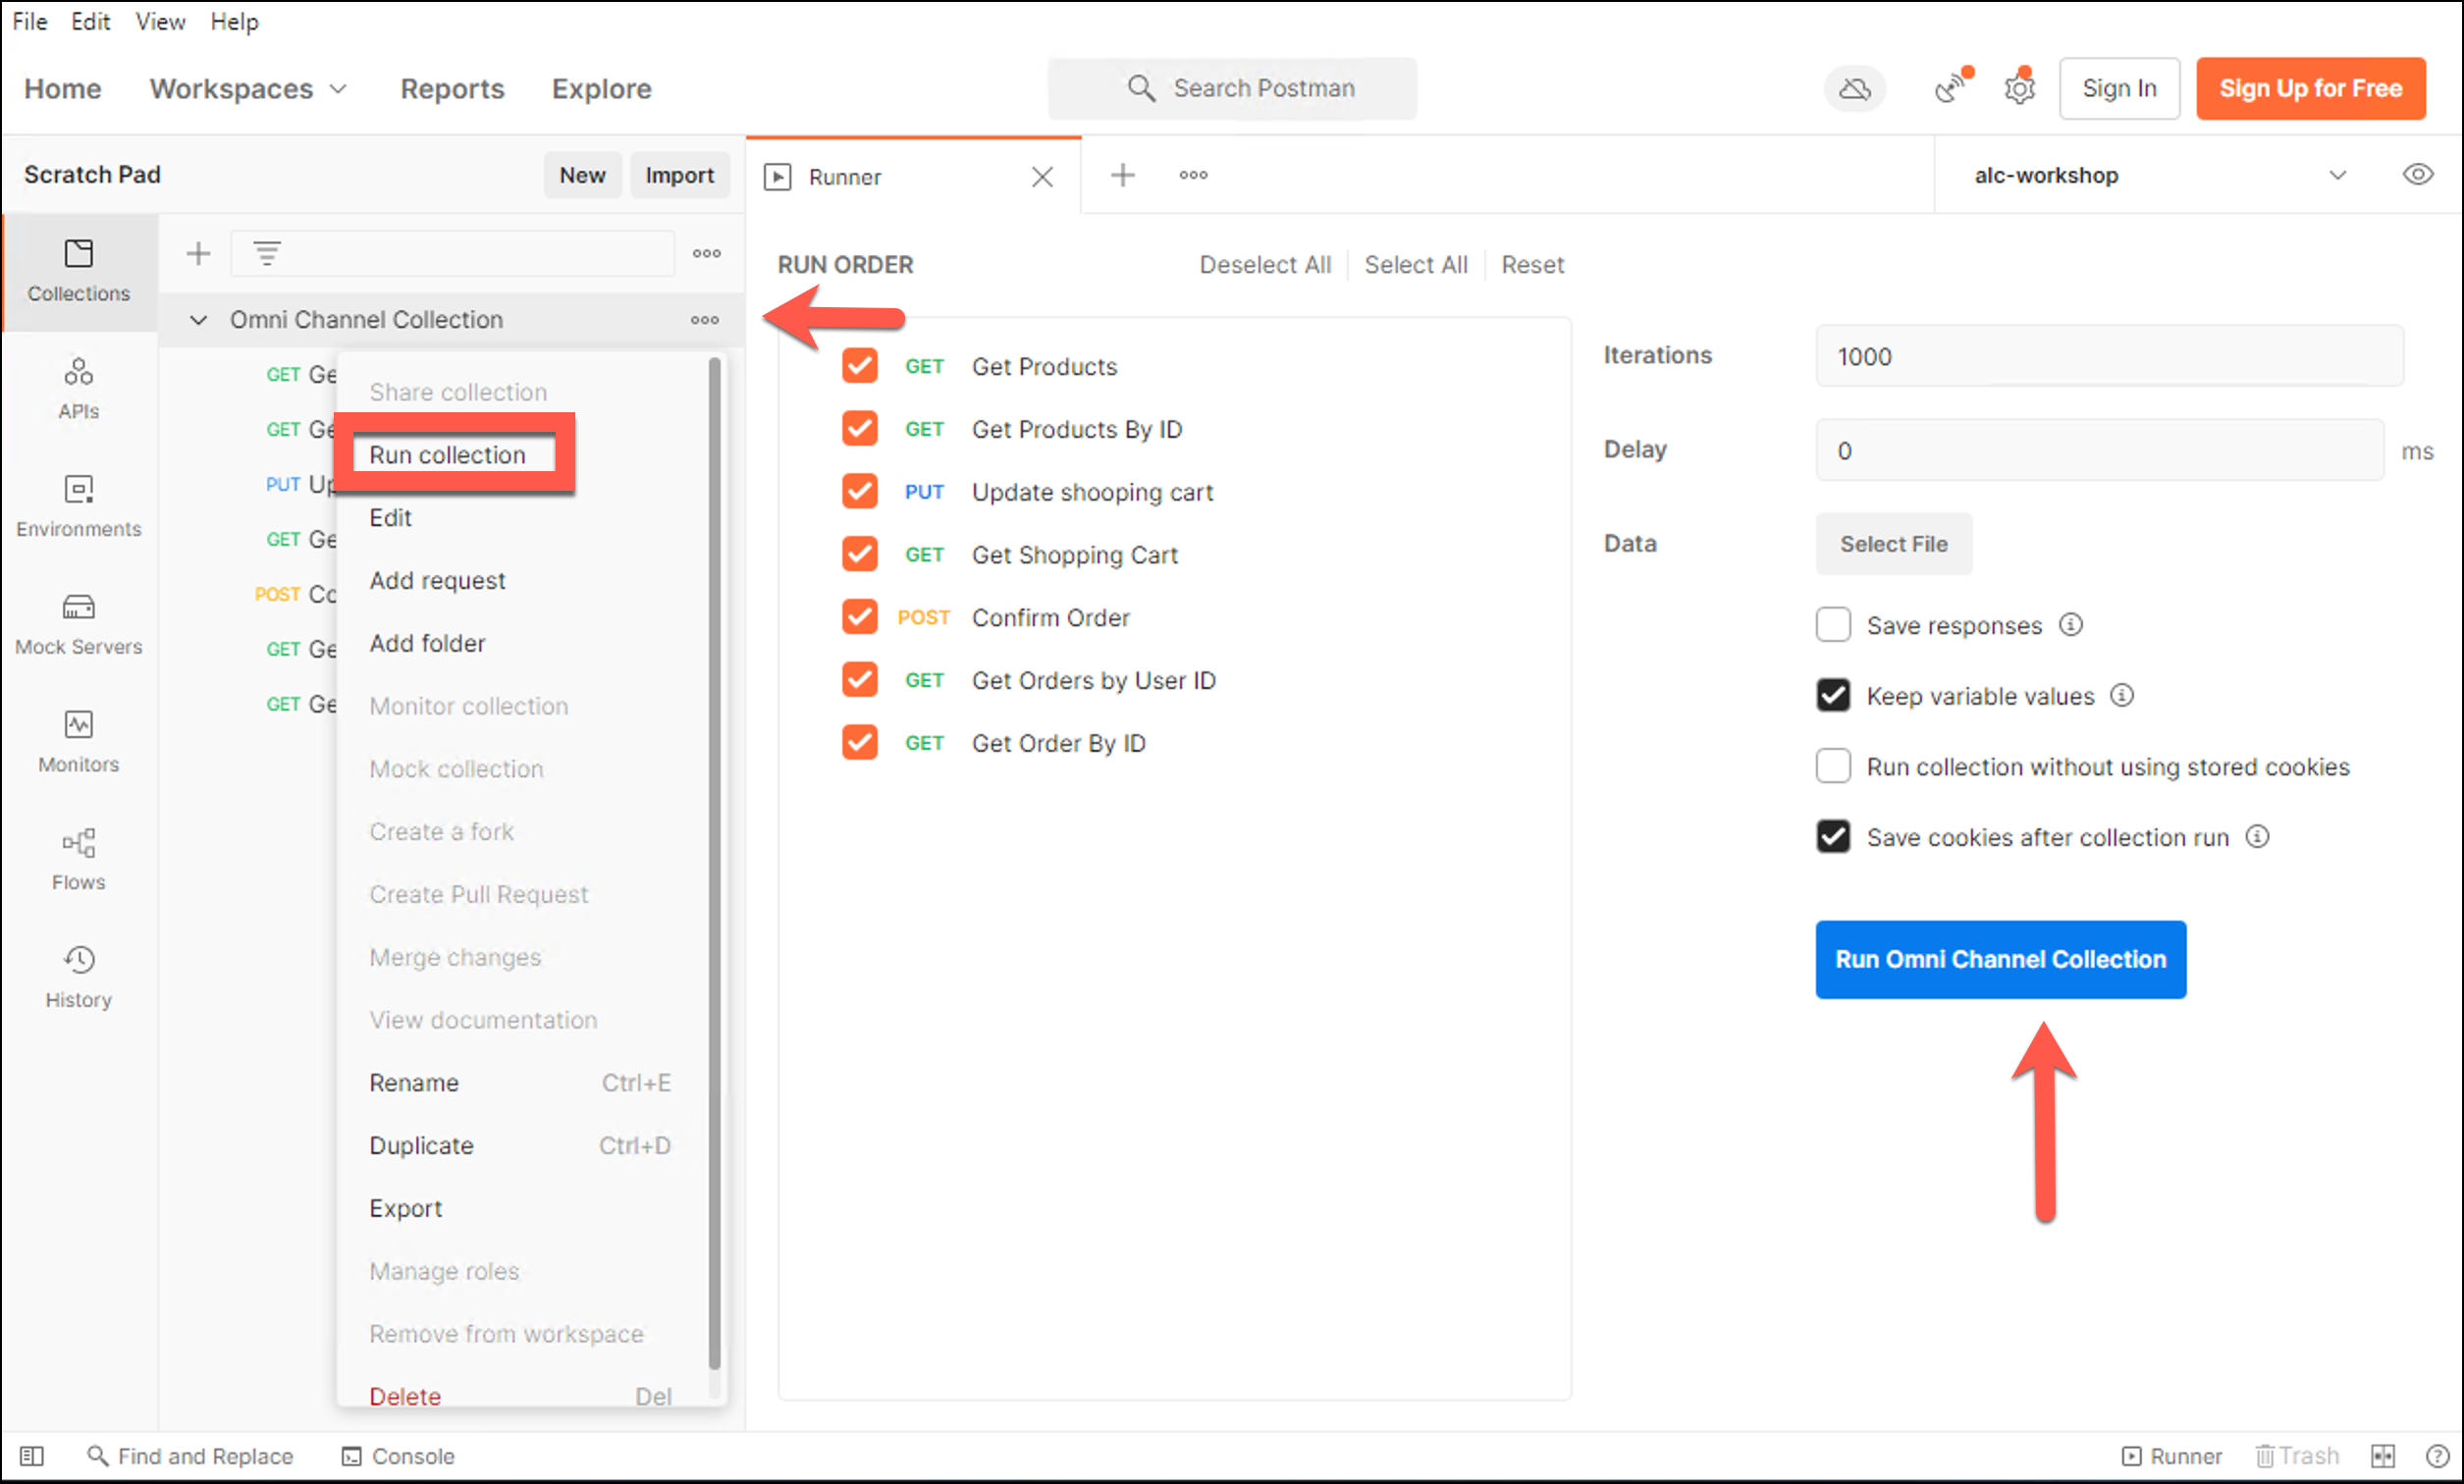Open the Console in status bar
2464x1484 pixels.
tap(398, 1456)
